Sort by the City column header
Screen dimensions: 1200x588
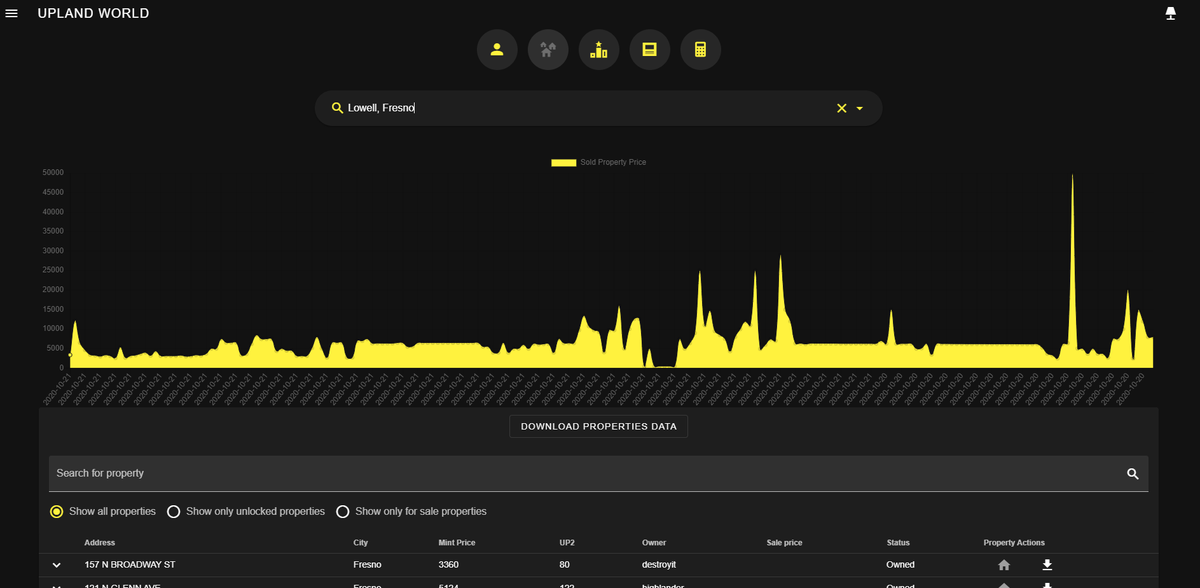tap(361, 542)
